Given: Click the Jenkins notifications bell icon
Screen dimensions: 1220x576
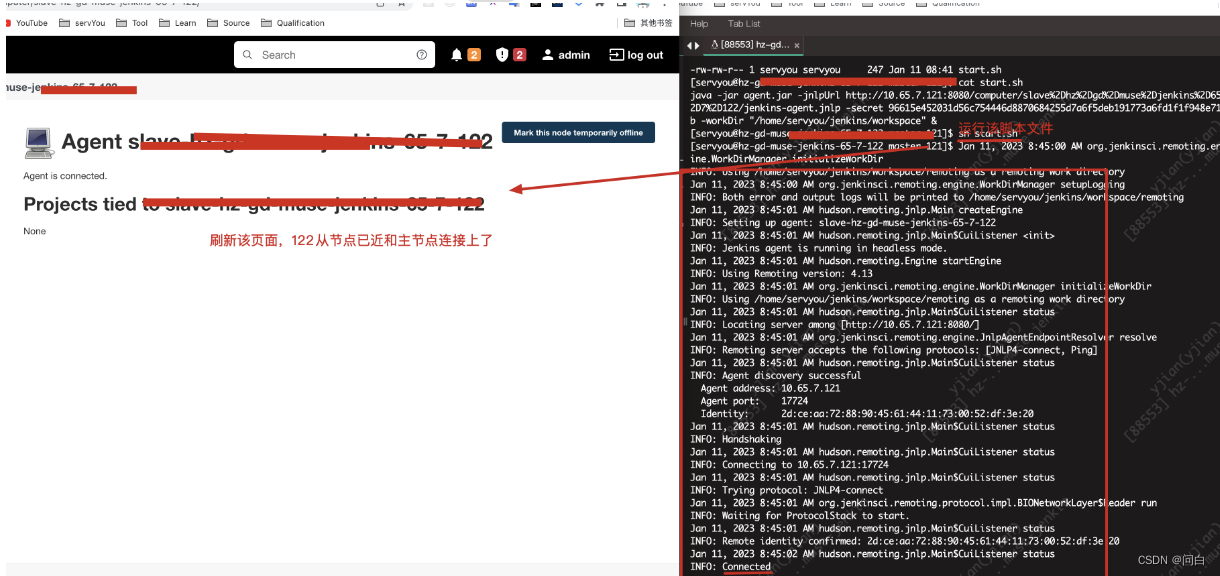Looking at the screenshot, I should [x=457, y=55].
